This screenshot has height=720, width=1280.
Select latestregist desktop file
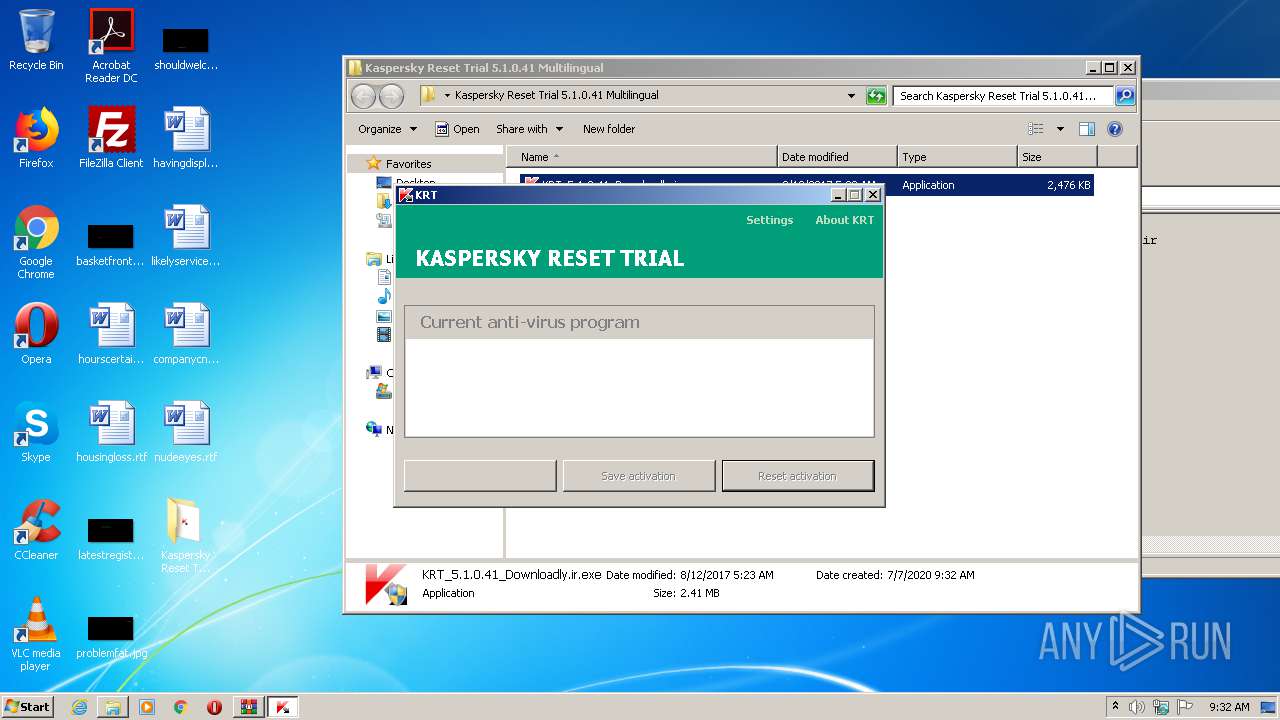pyautogui.click(x=111, y=540)
